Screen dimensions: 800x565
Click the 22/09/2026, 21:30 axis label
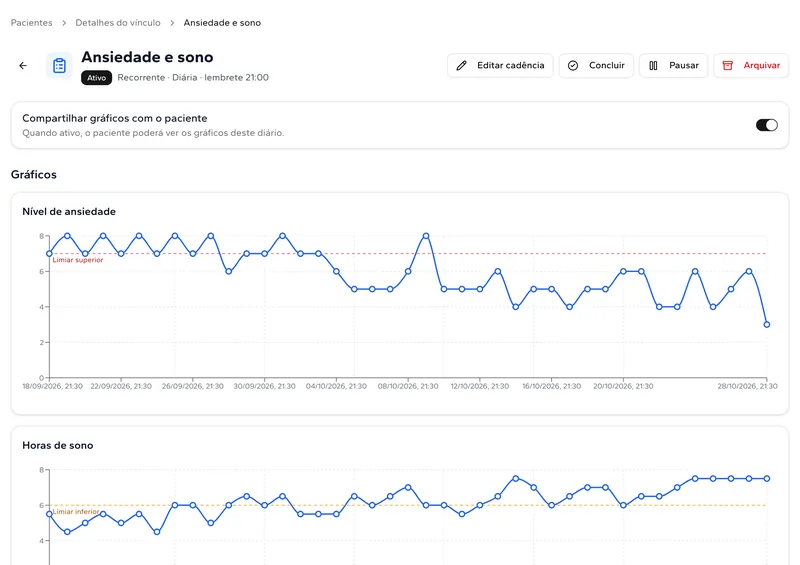click(x=121, y=386)
